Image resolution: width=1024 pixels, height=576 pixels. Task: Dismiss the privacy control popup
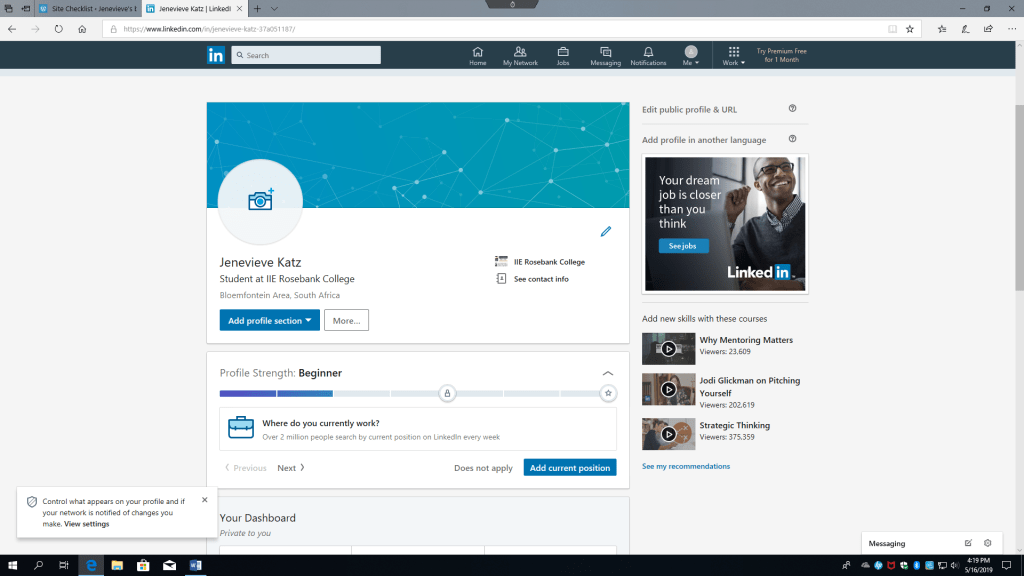point(205,499)
